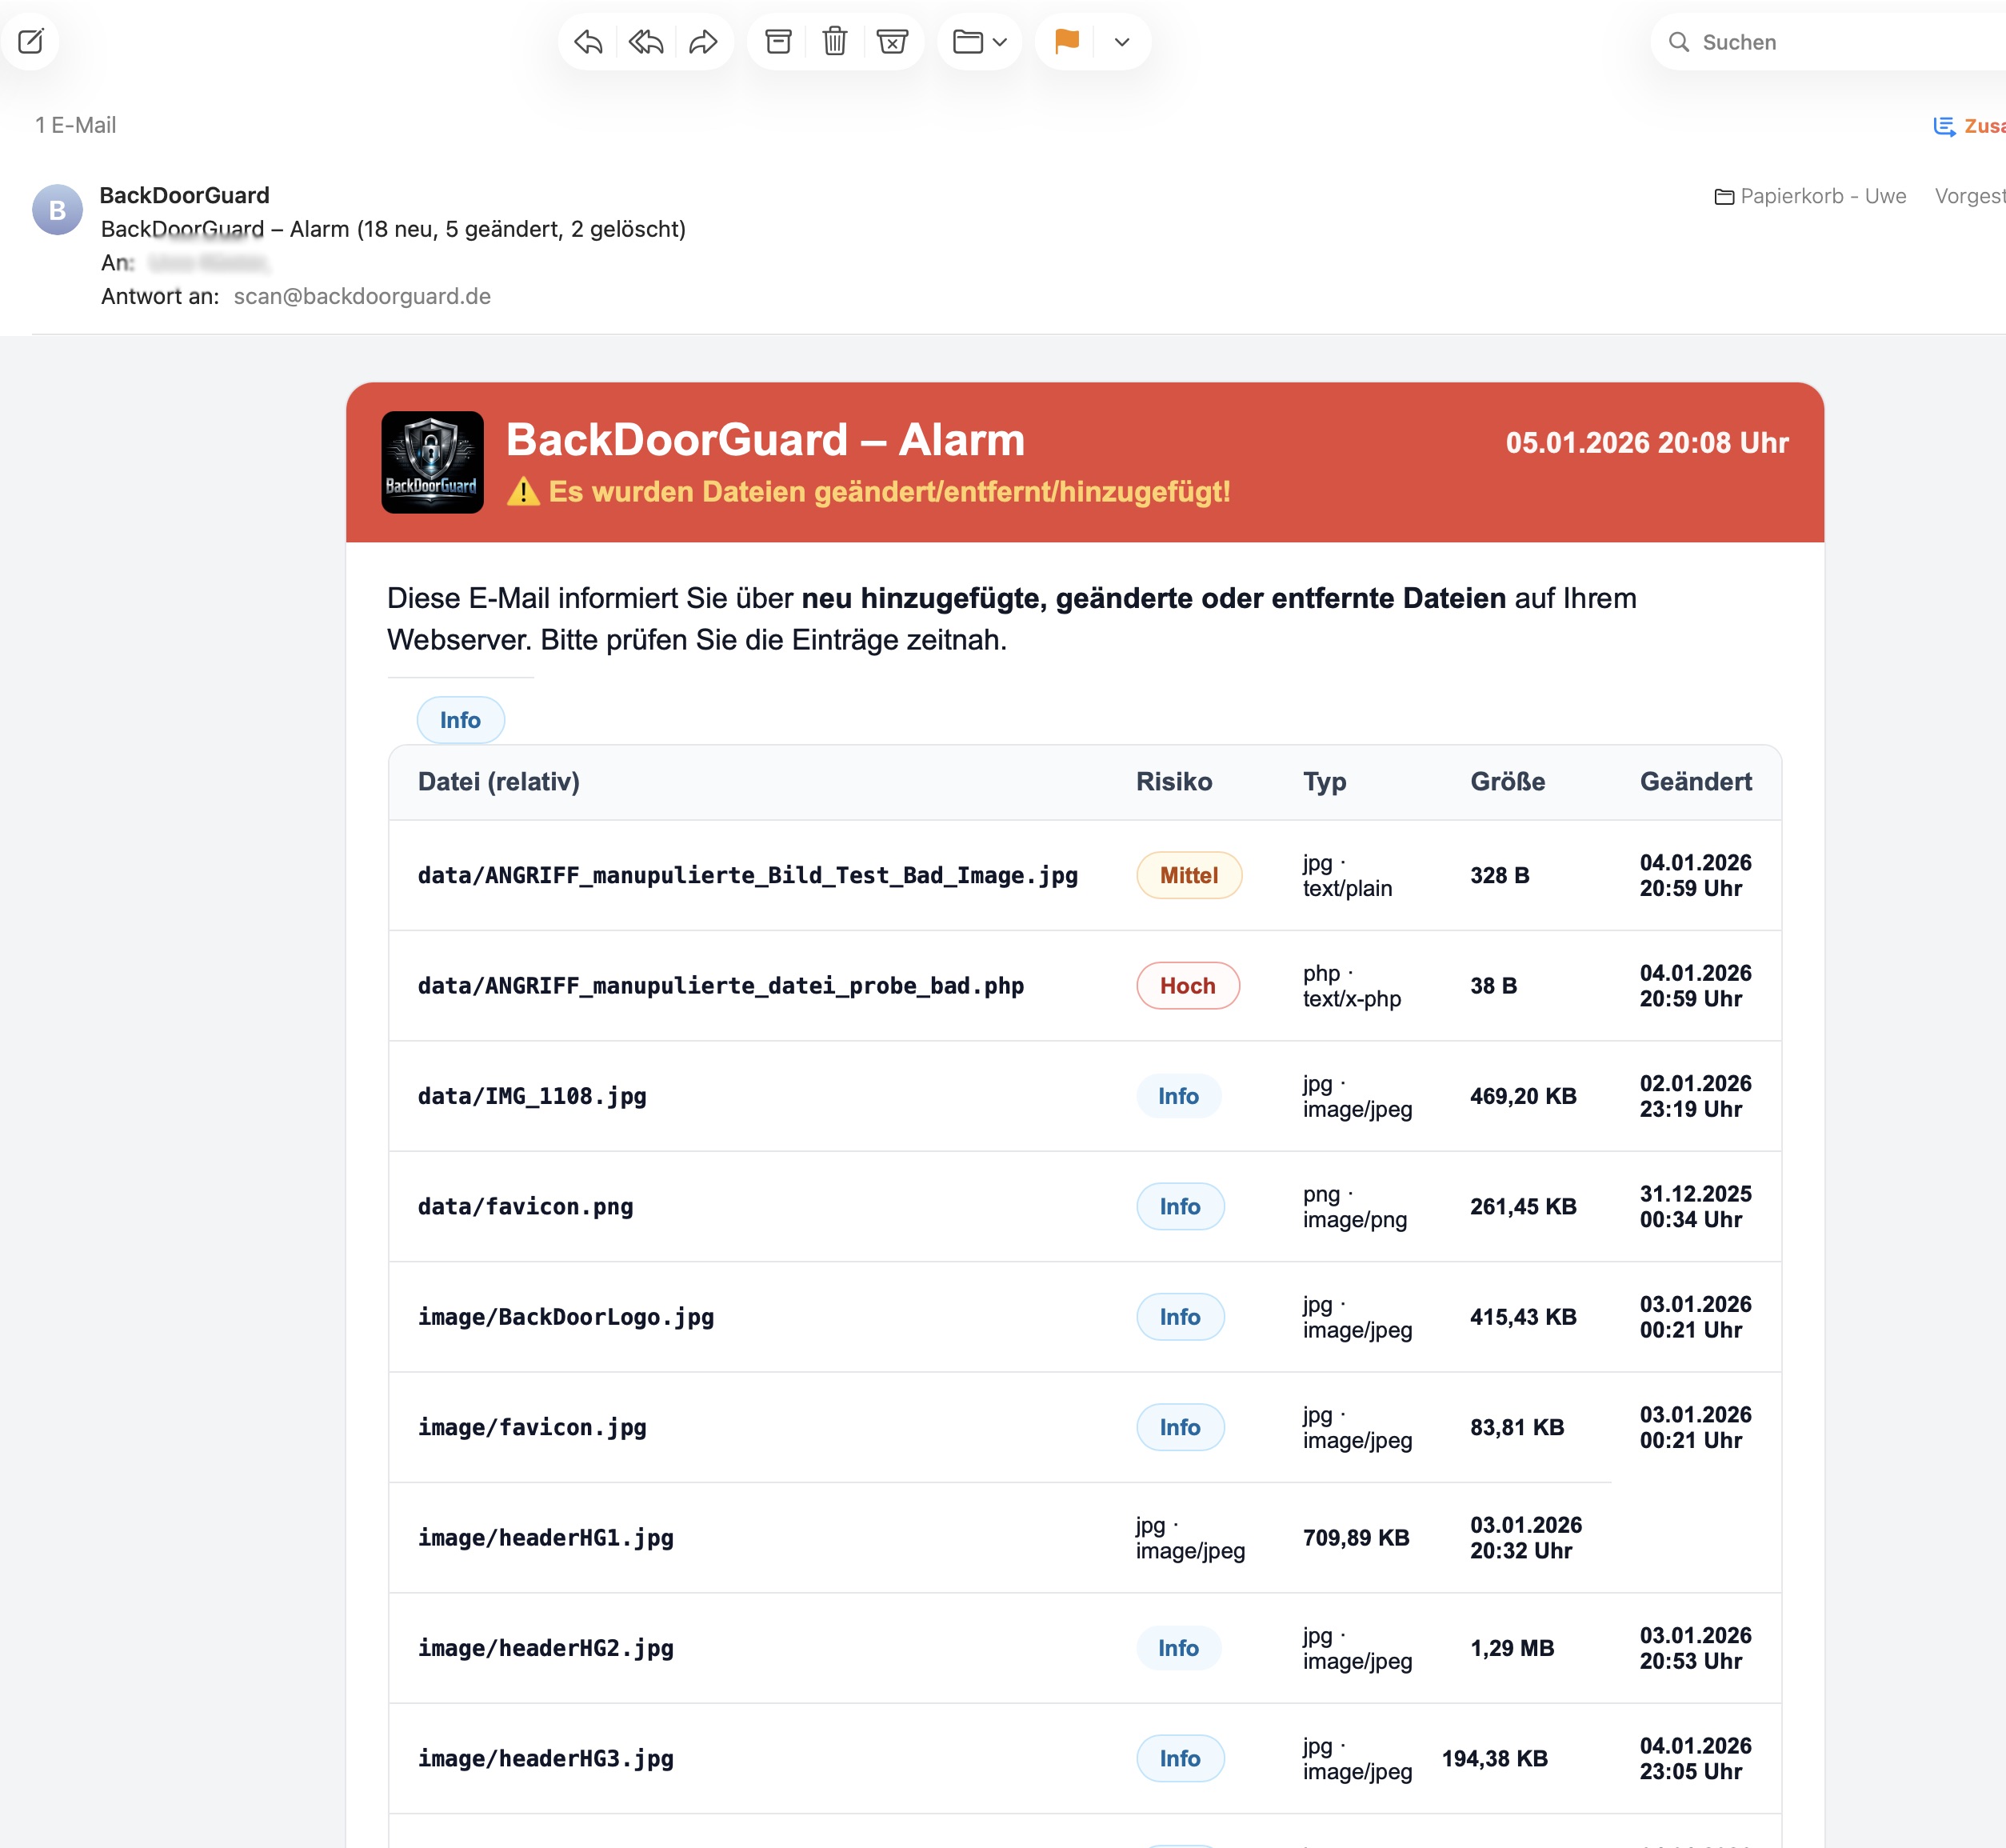Open the move-to-folder dropdown chevron
The height and width of the screenshot is (1848, 2006).
click(x=999, y=42)
